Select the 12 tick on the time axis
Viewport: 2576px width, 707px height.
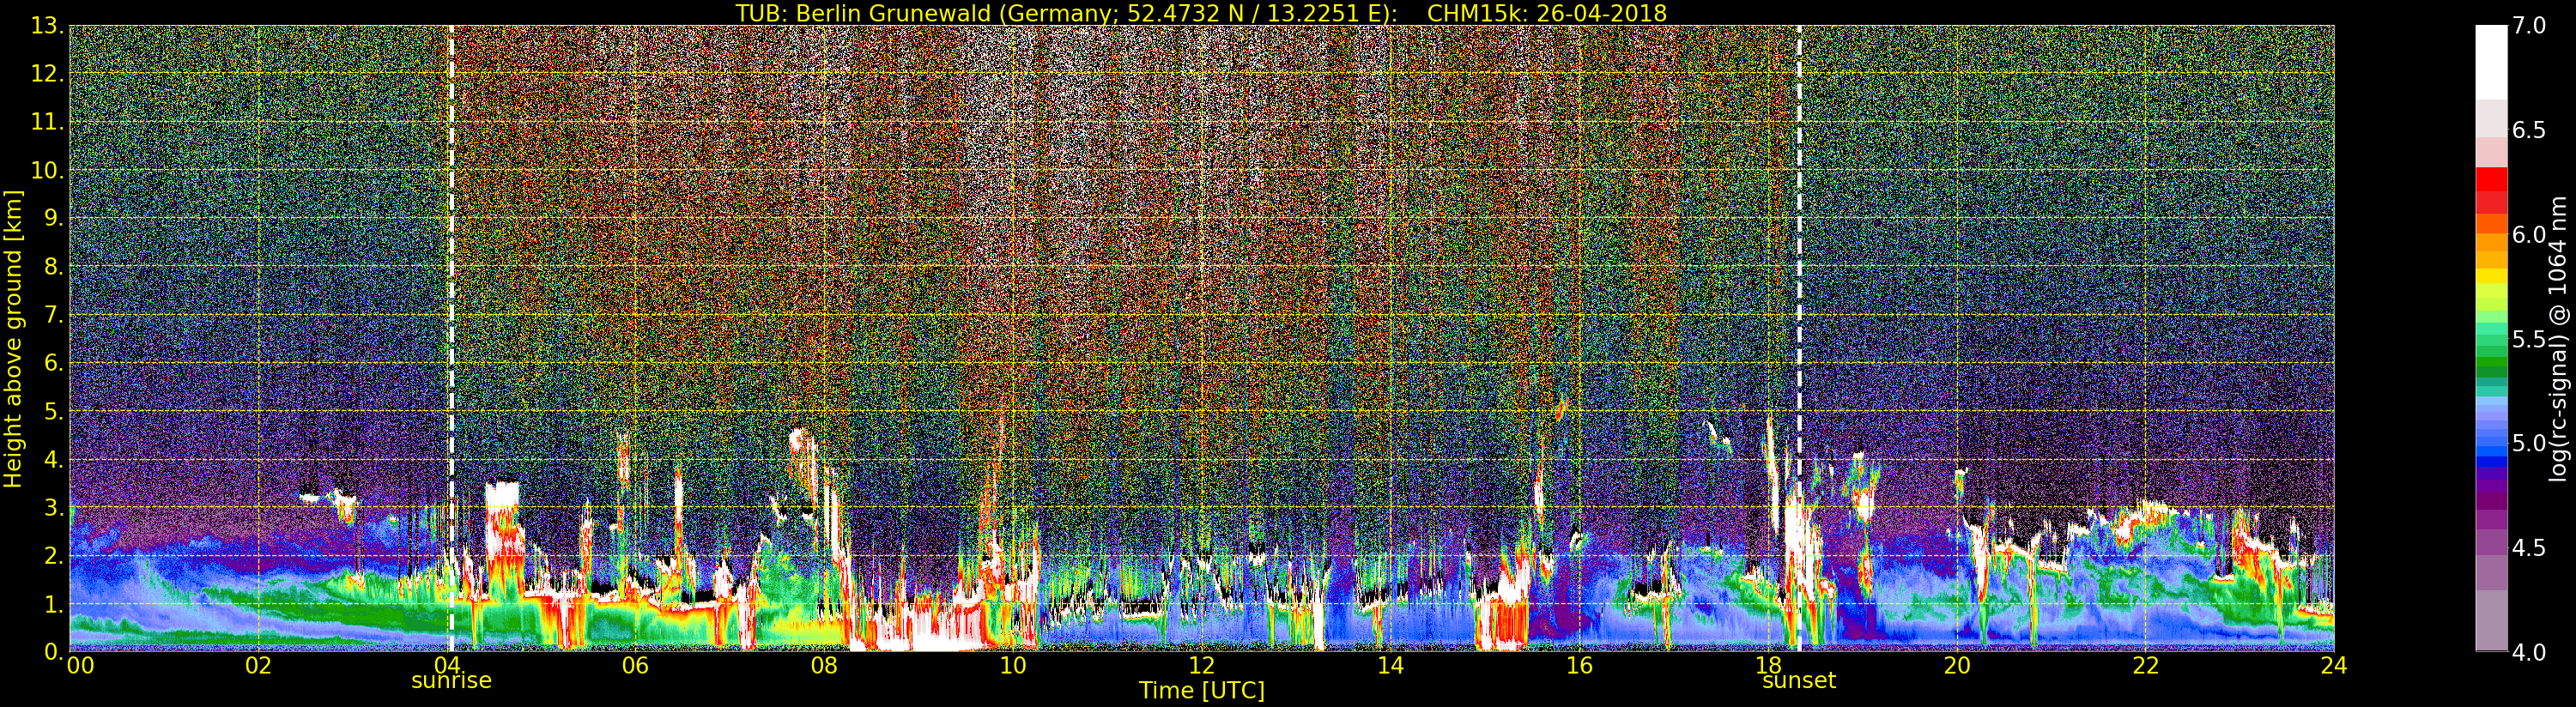(x=1201, y=666)
